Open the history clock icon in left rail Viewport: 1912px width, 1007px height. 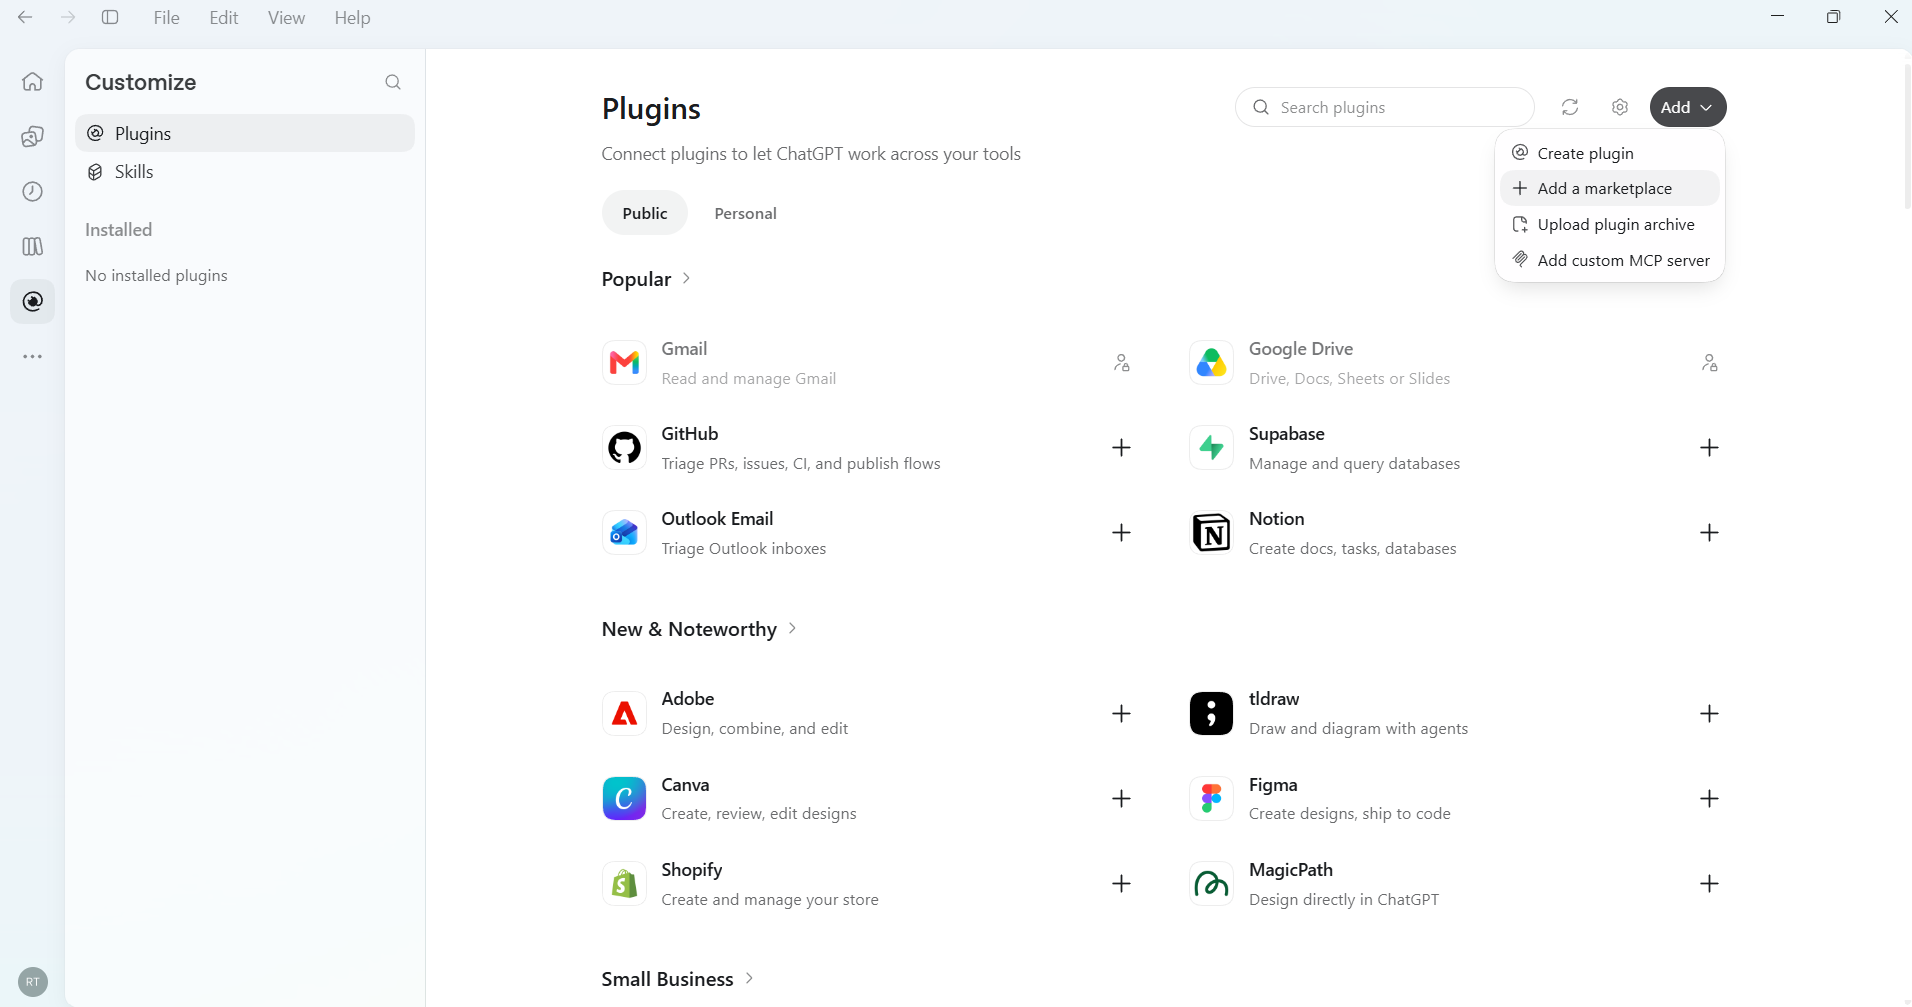[33, 191]
